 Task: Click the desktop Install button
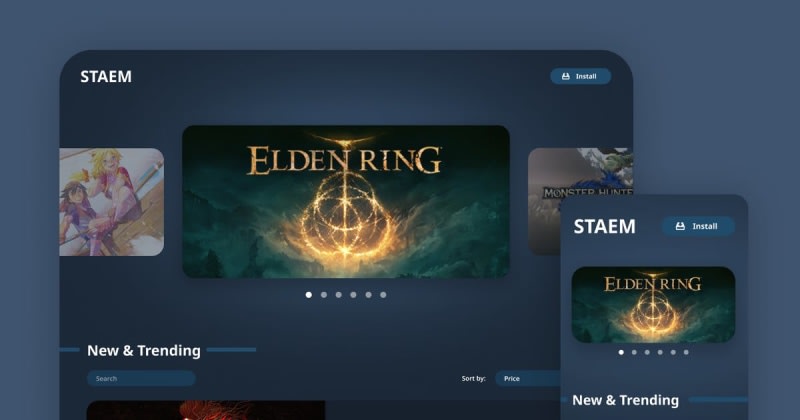click(581, 76)
